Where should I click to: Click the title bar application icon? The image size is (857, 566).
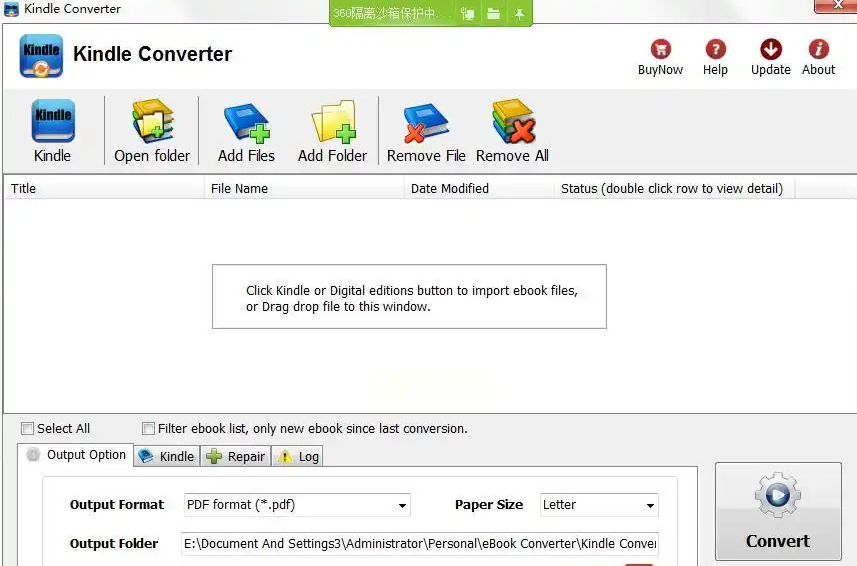tap(11, 9)
